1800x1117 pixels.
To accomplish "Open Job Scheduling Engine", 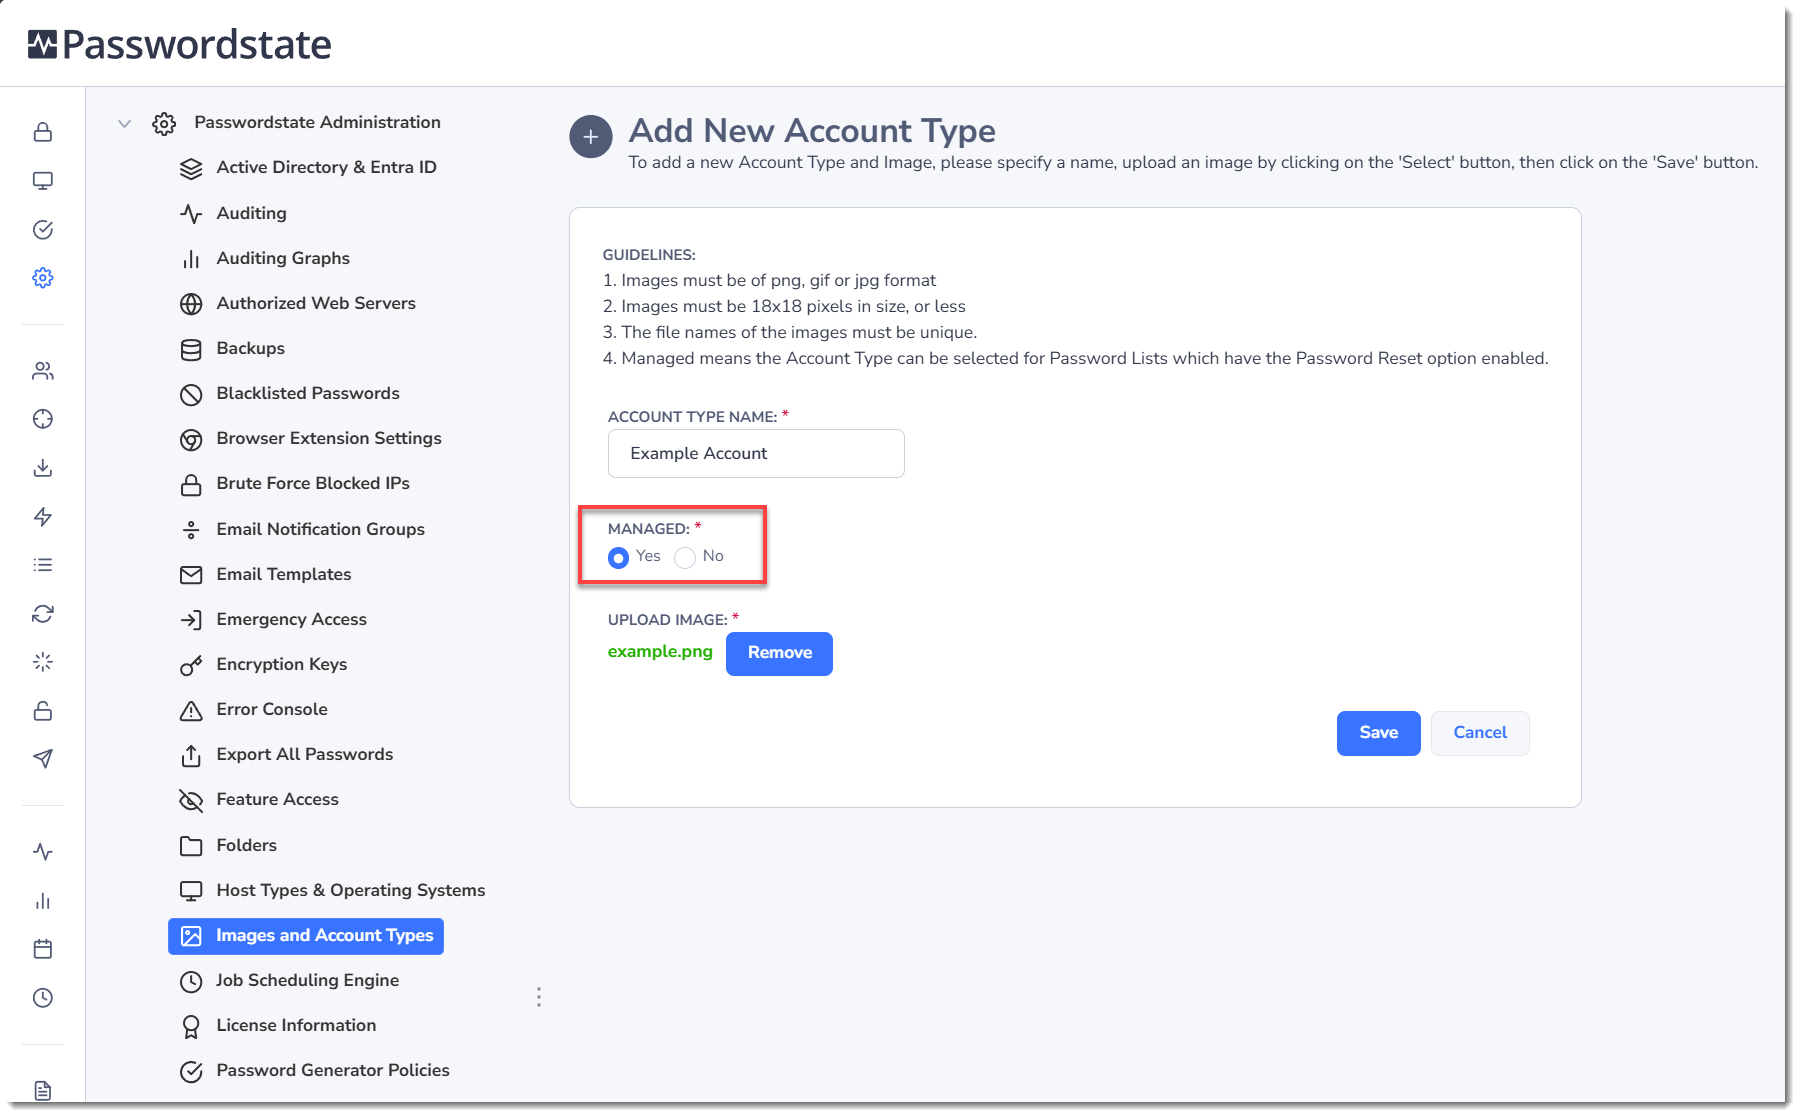I will (307, 980).
